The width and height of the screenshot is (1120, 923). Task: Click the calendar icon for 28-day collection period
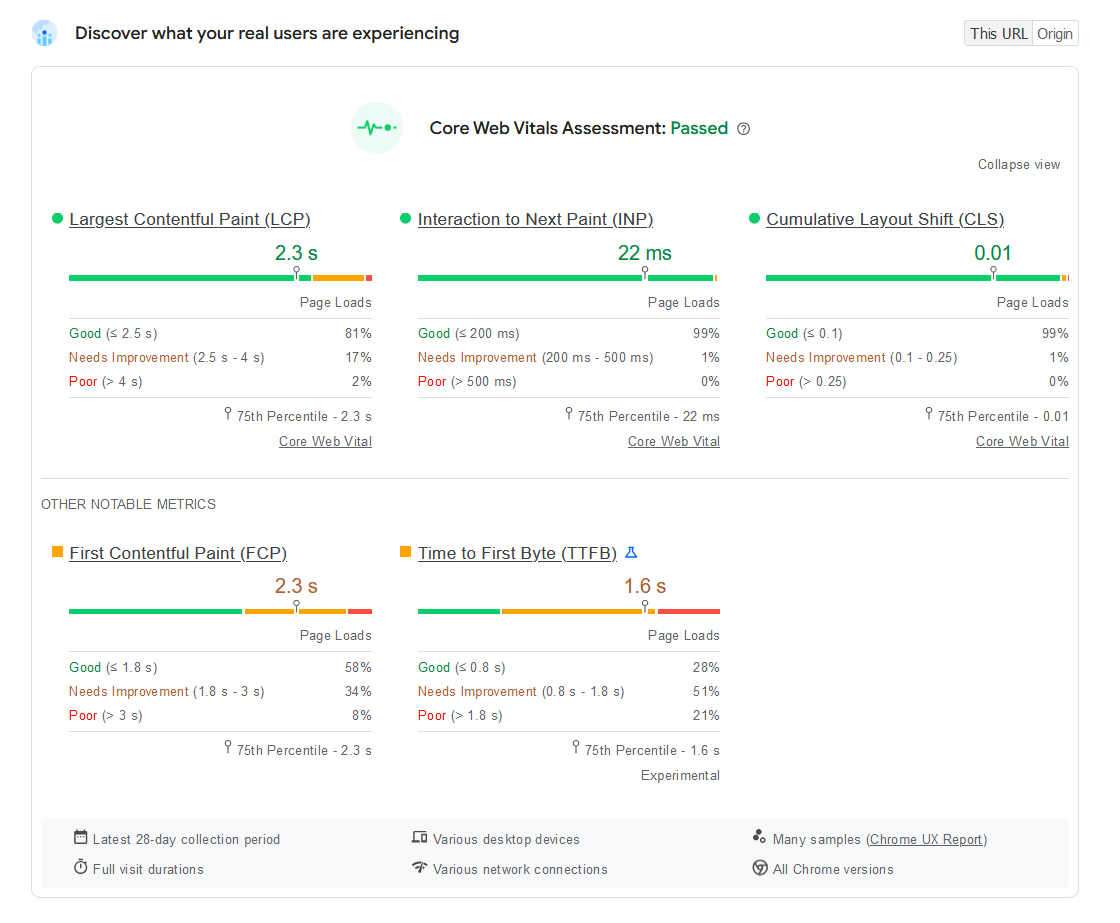[x=81, y=838]
